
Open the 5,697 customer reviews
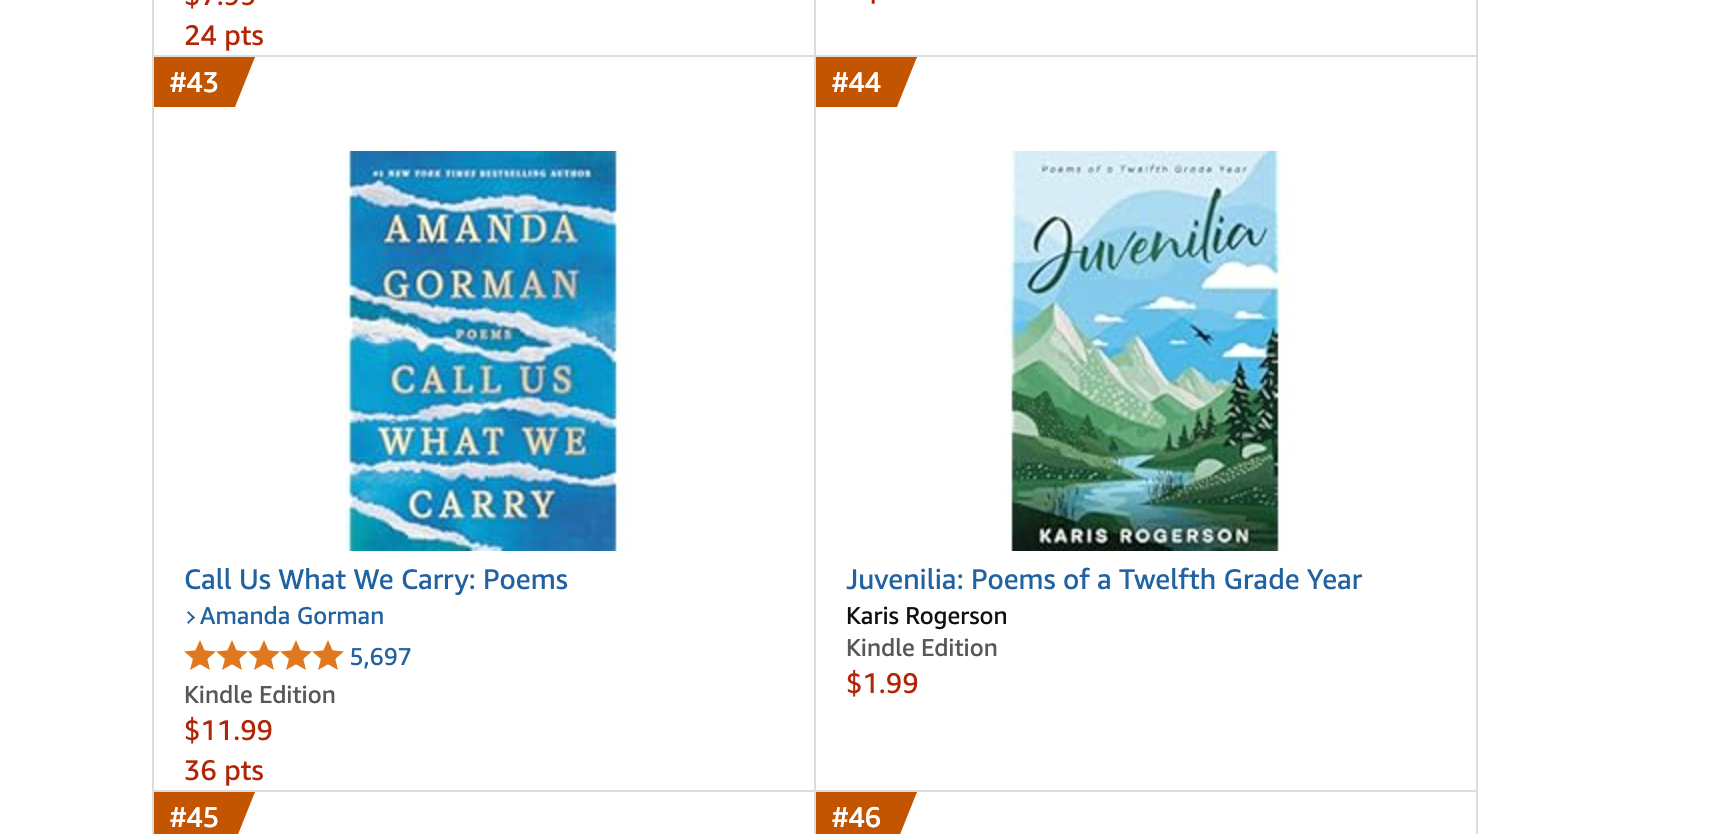(x=380, y=657)
